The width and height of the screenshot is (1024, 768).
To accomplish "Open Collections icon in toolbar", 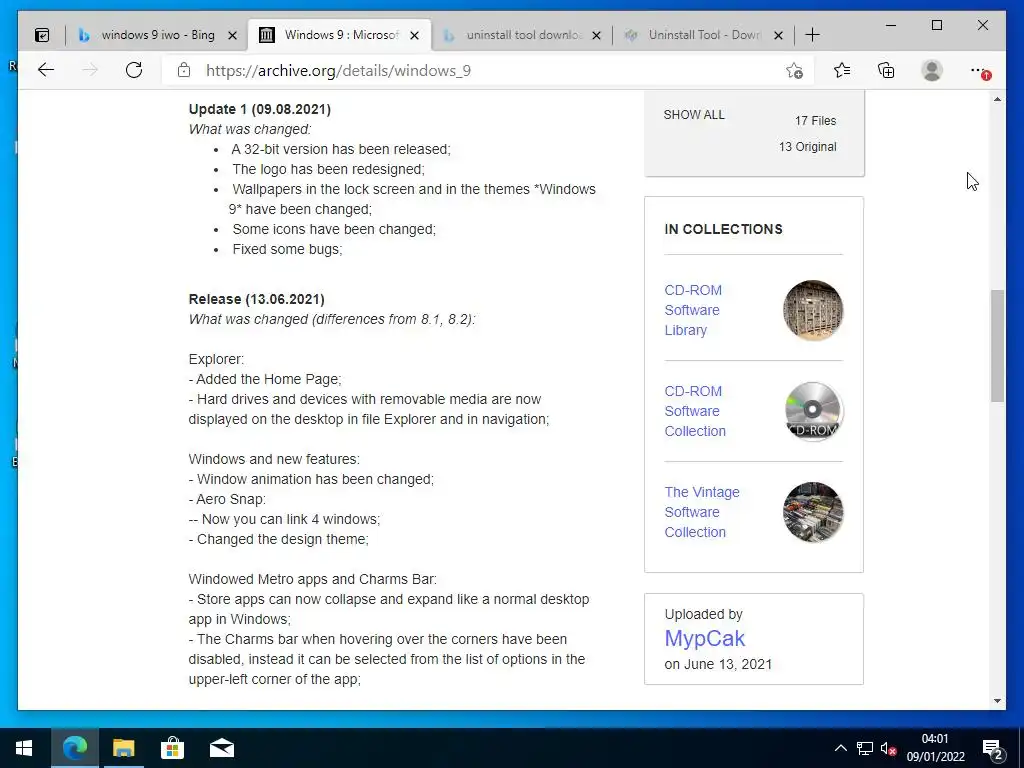I will coord(886,70).
